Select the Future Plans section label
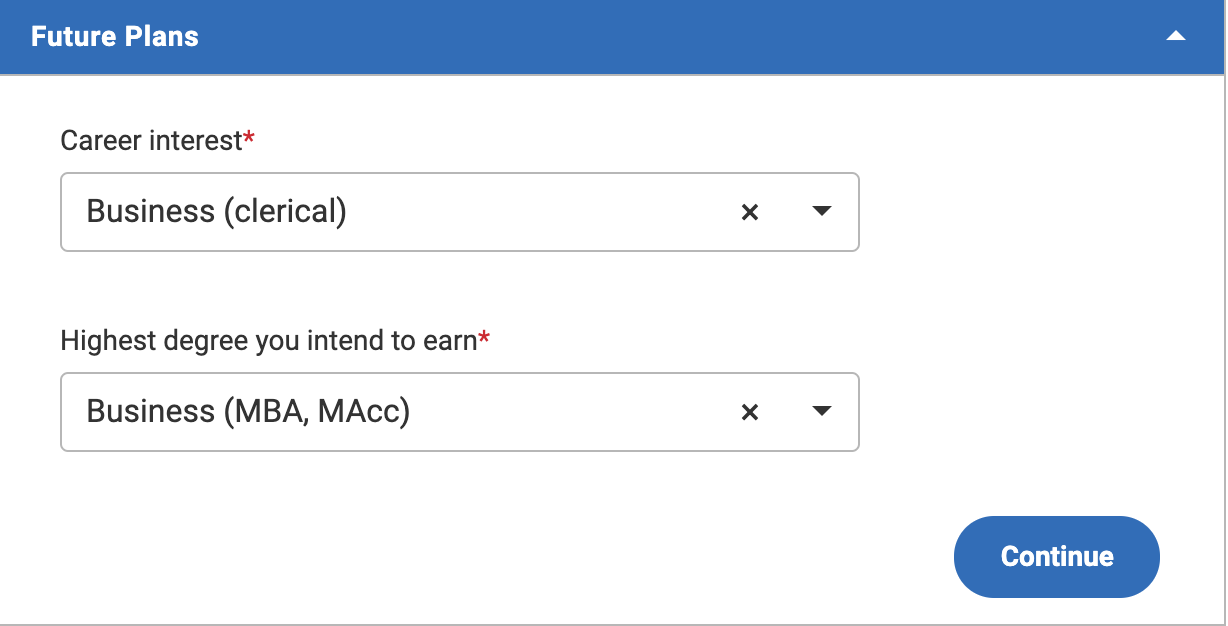This screenshot has width=1228, height=626. (113, 36)
